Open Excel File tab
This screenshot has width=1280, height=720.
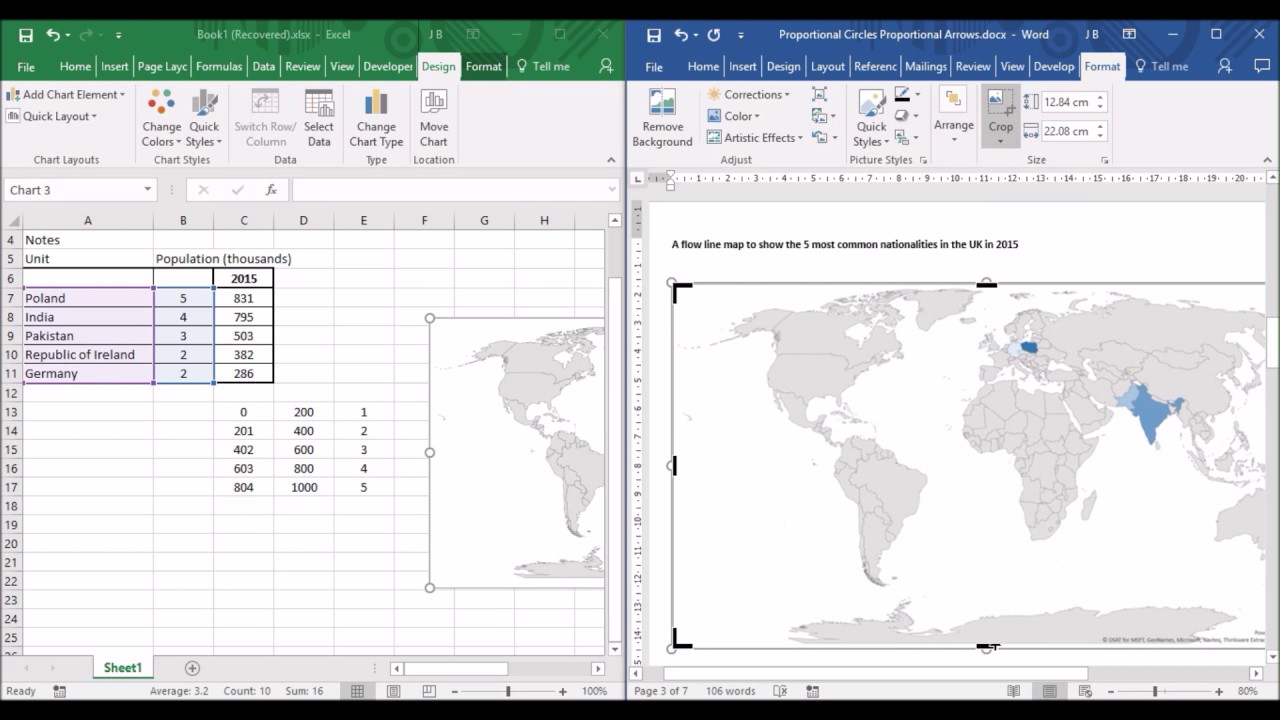pyautogui.click(x=26, y=67)
